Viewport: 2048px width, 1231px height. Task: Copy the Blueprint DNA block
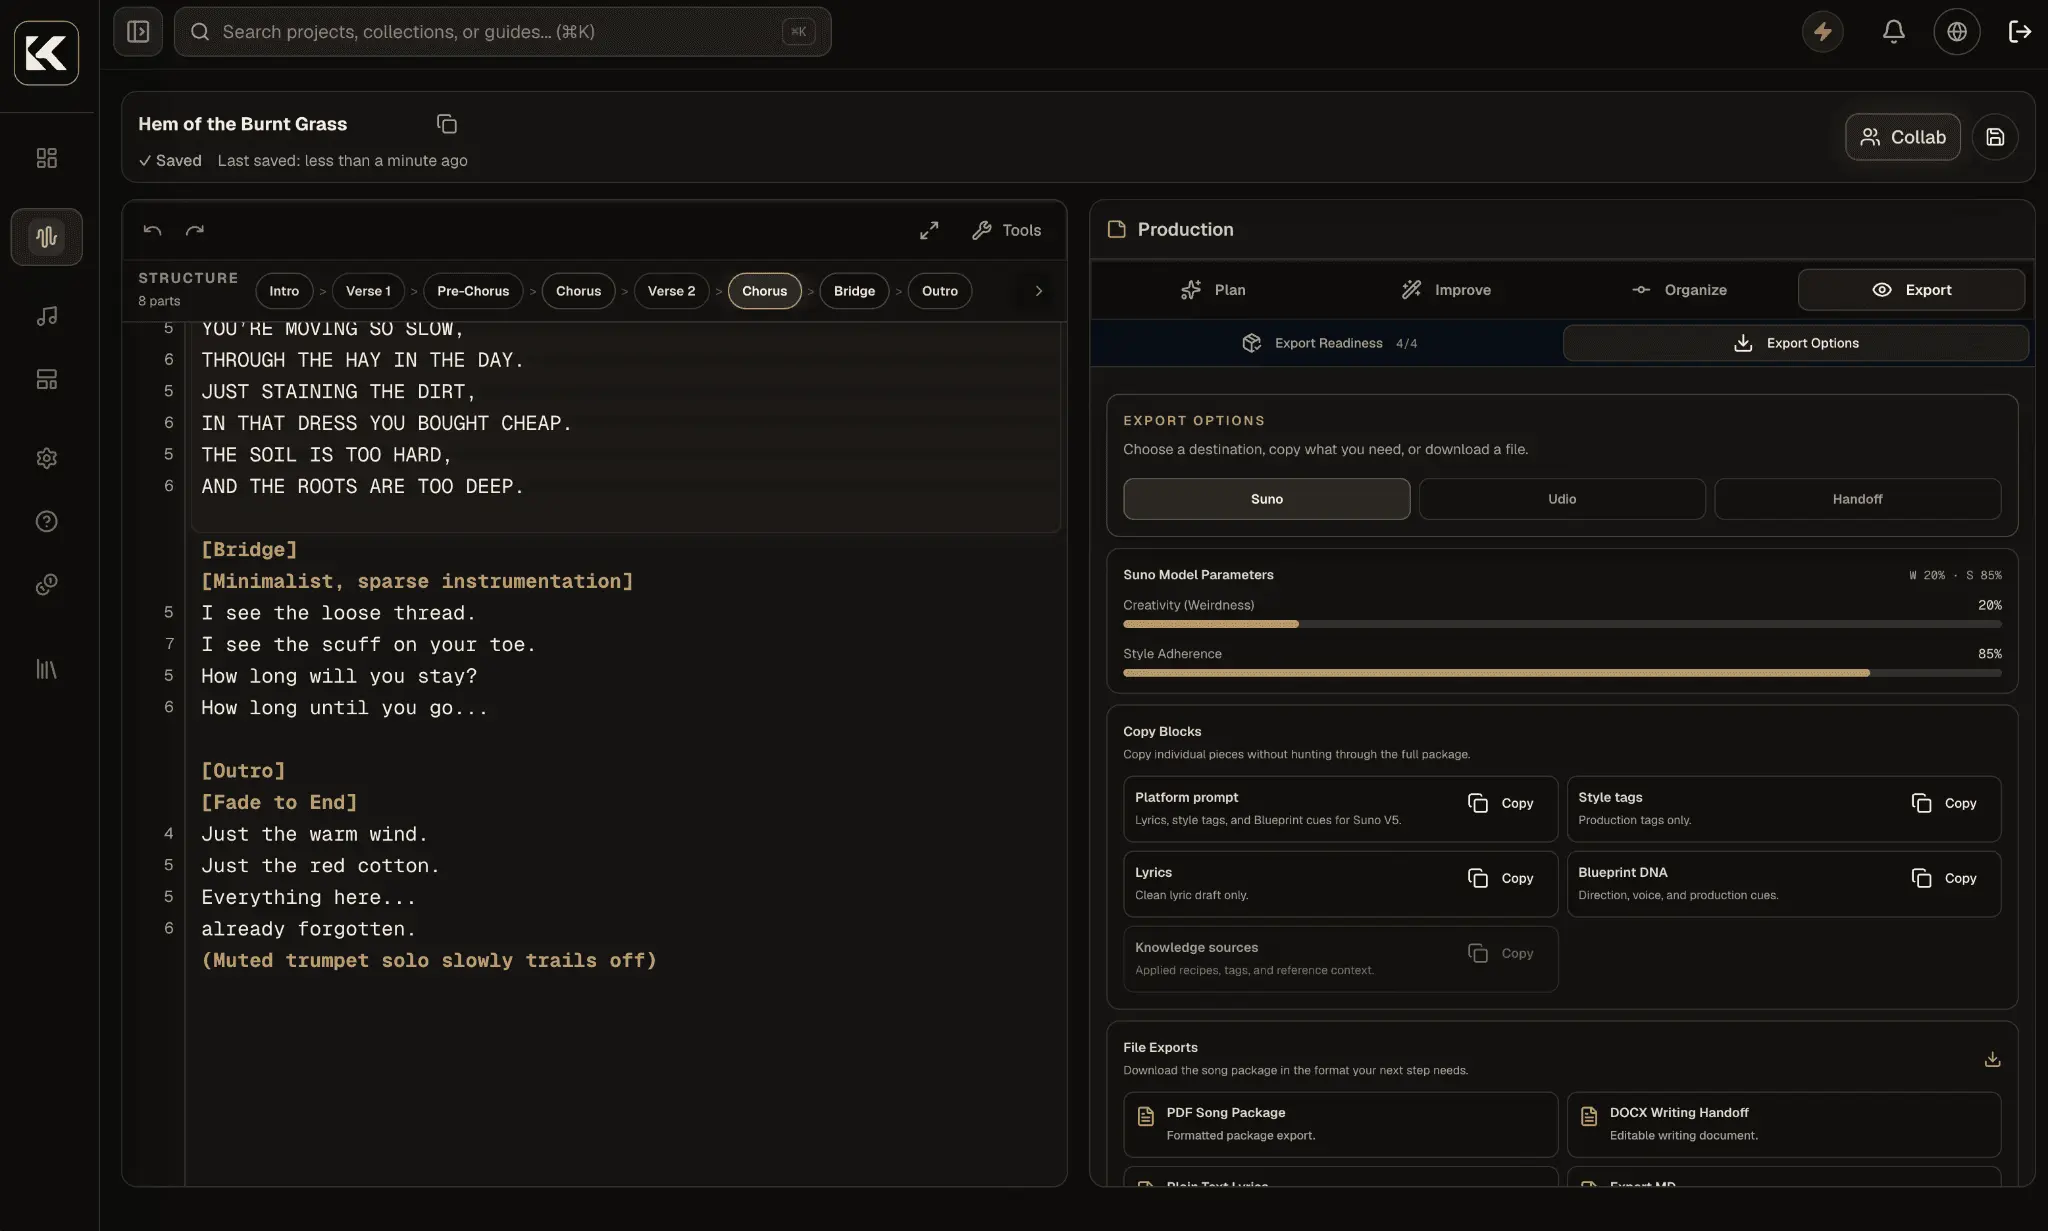pos(1944,878)
